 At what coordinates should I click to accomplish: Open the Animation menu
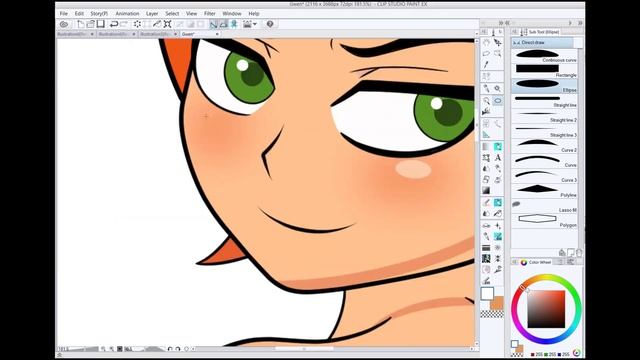[127, 13]
